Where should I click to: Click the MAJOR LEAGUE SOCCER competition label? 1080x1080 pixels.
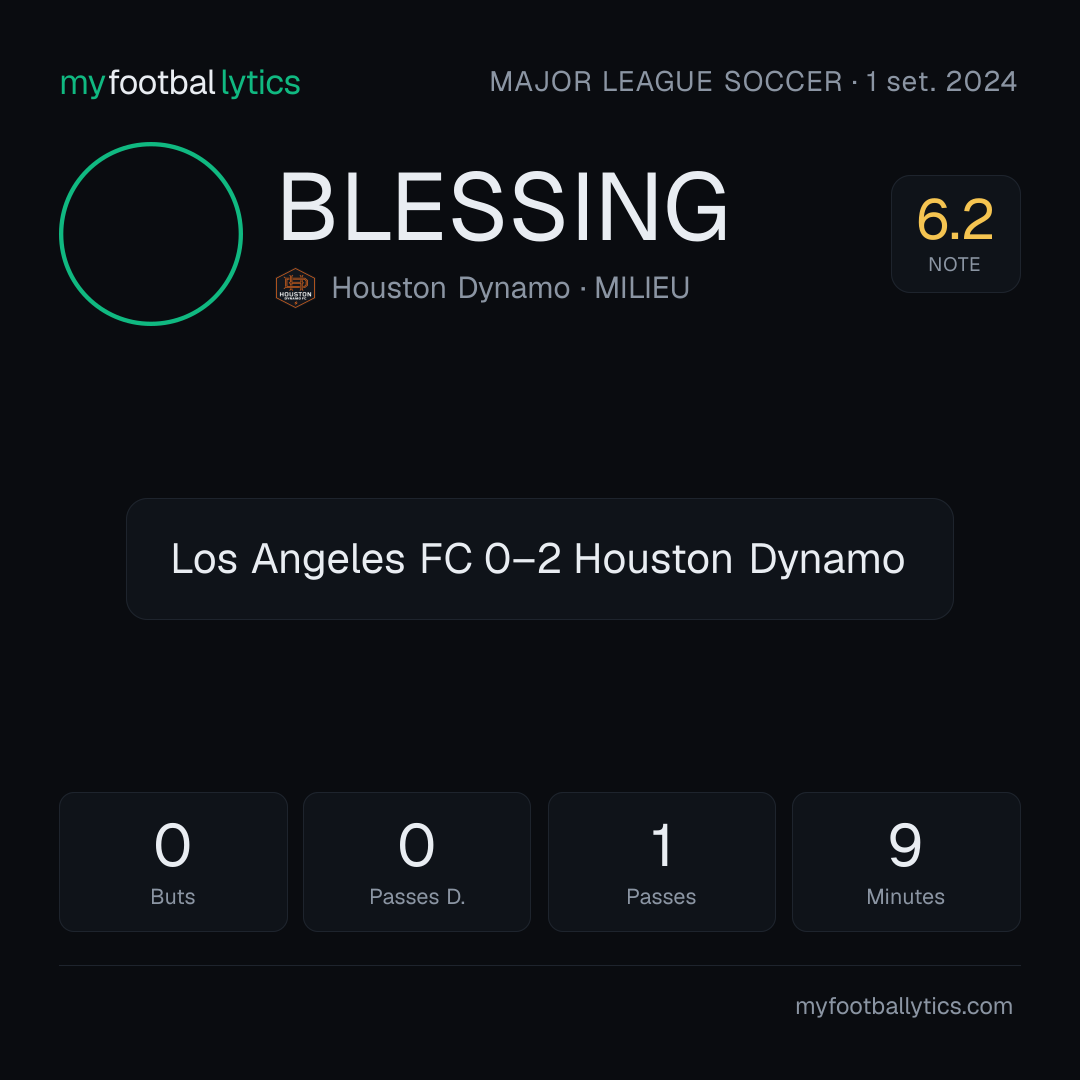[x=666, y=82]
